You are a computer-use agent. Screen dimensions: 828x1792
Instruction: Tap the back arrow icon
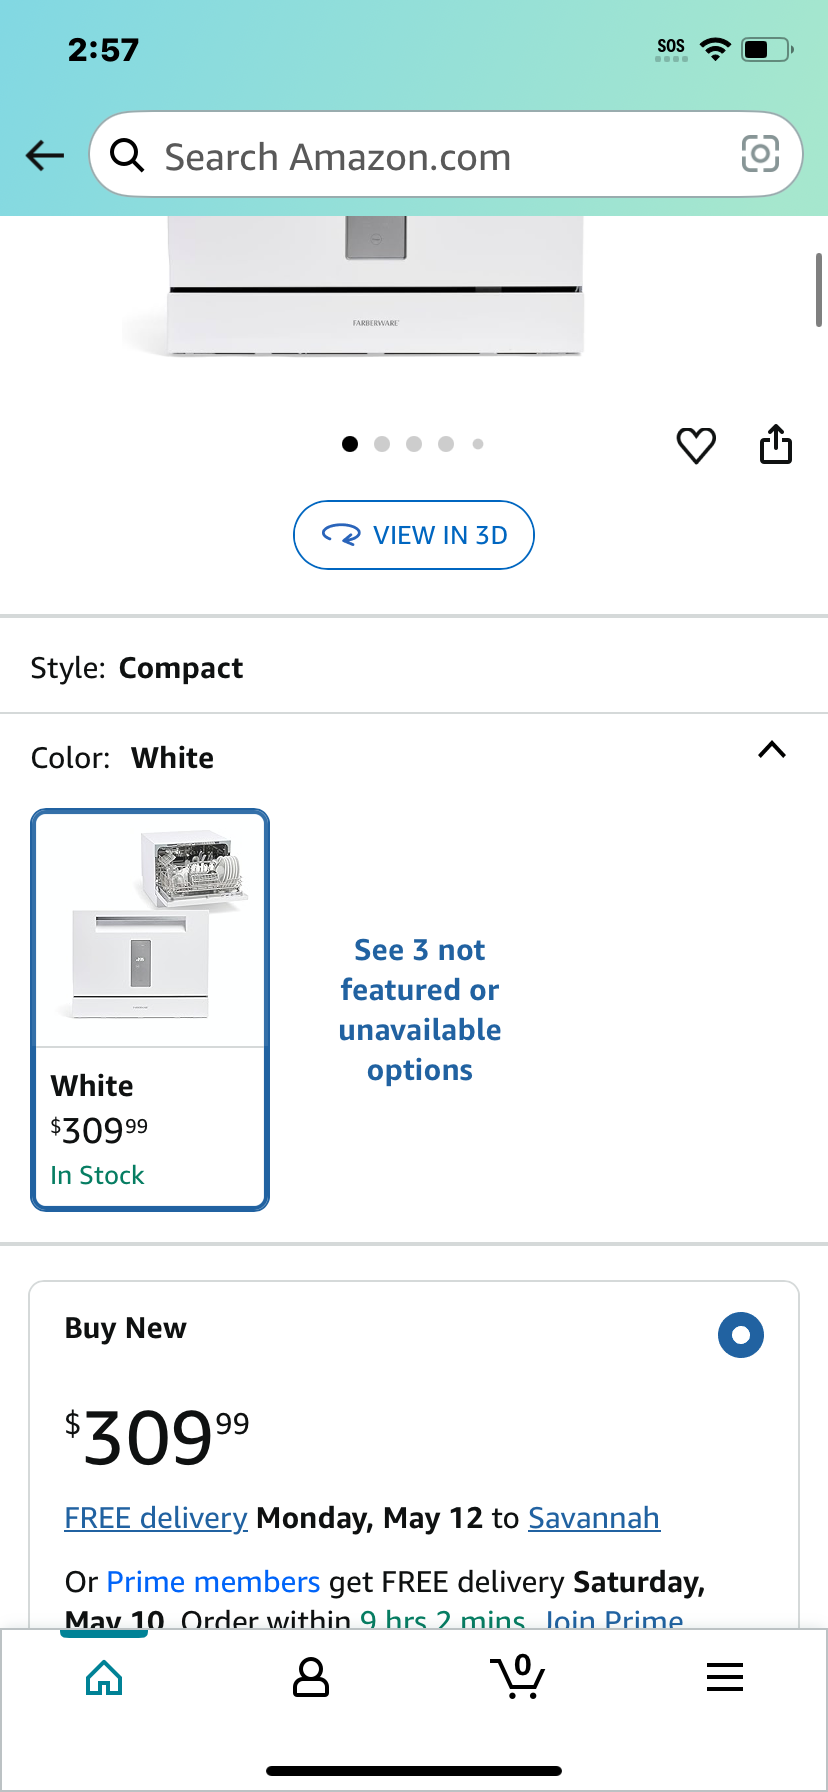coord(45,155)
